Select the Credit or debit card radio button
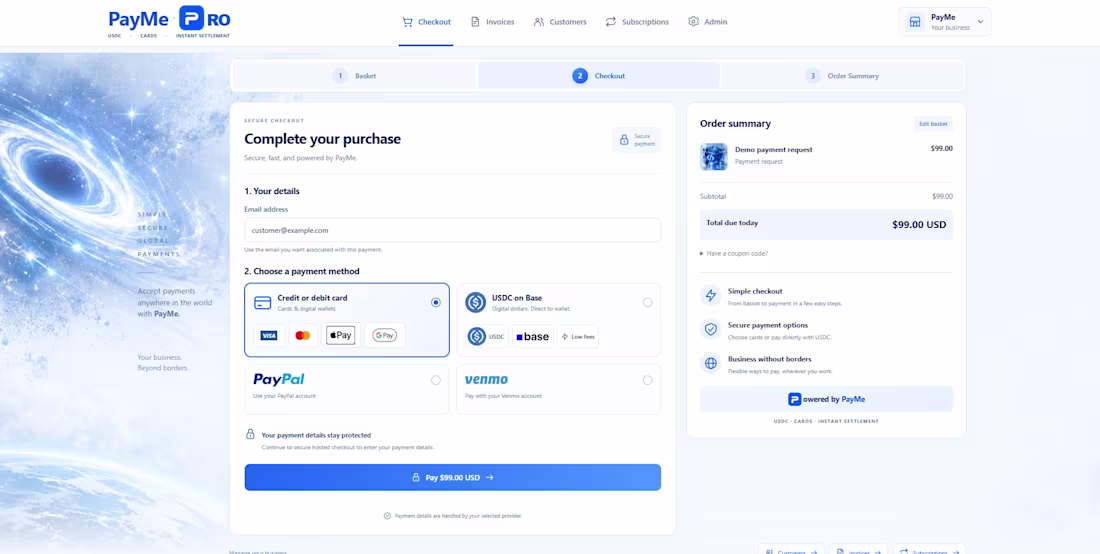 pyautogui.click(x=436, y=302)
